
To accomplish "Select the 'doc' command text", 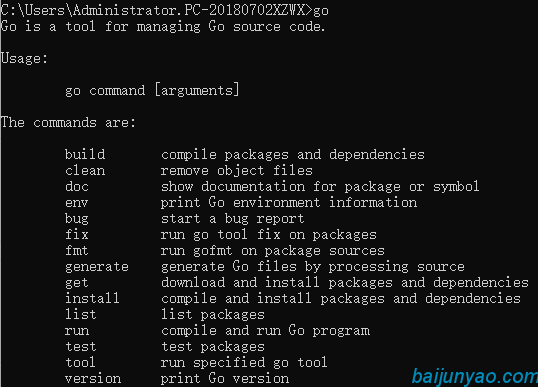I will coord(77,187).
